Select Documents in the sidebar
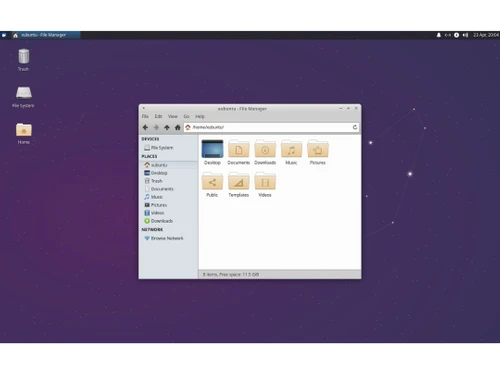 (x=168, y=189)
